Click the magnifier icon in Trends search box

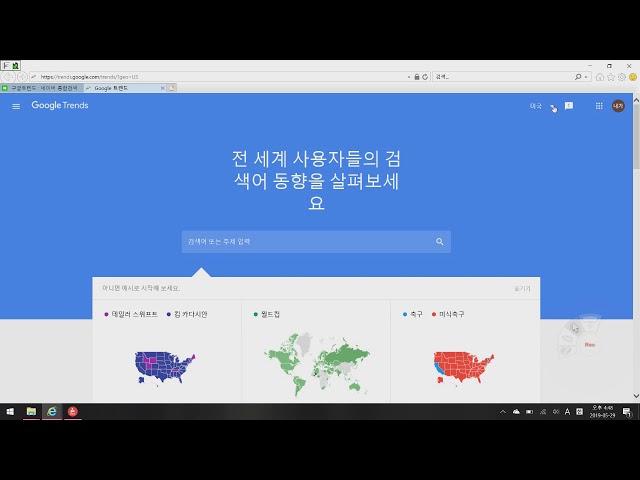click(x=440, y=242)
